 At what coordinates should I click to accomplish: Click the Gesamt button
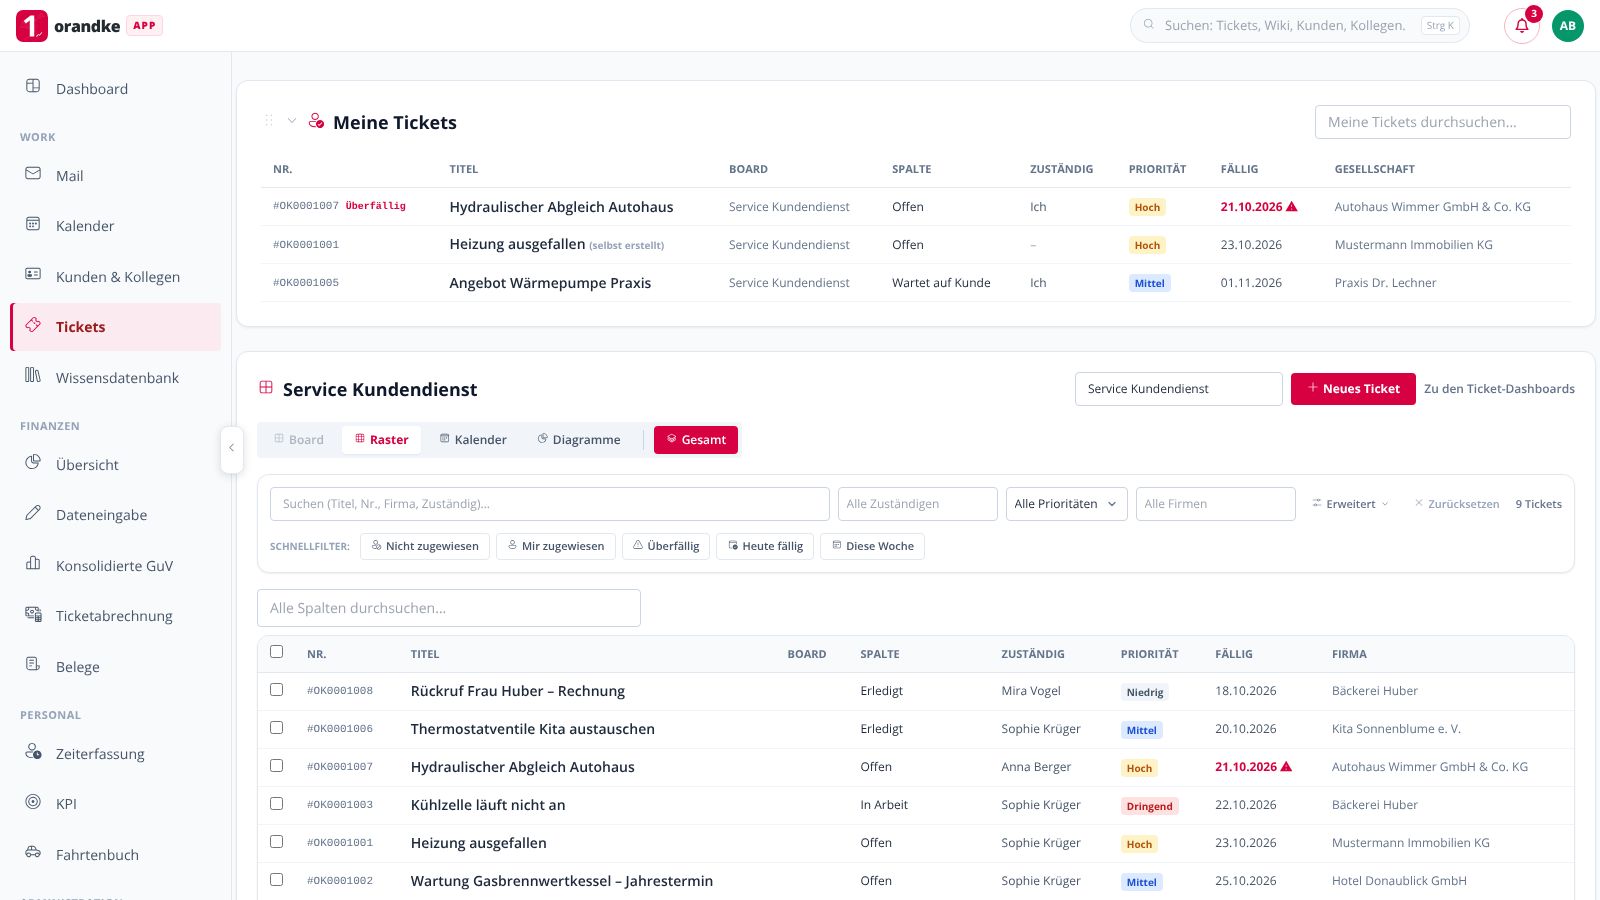(x=696, y=440)
